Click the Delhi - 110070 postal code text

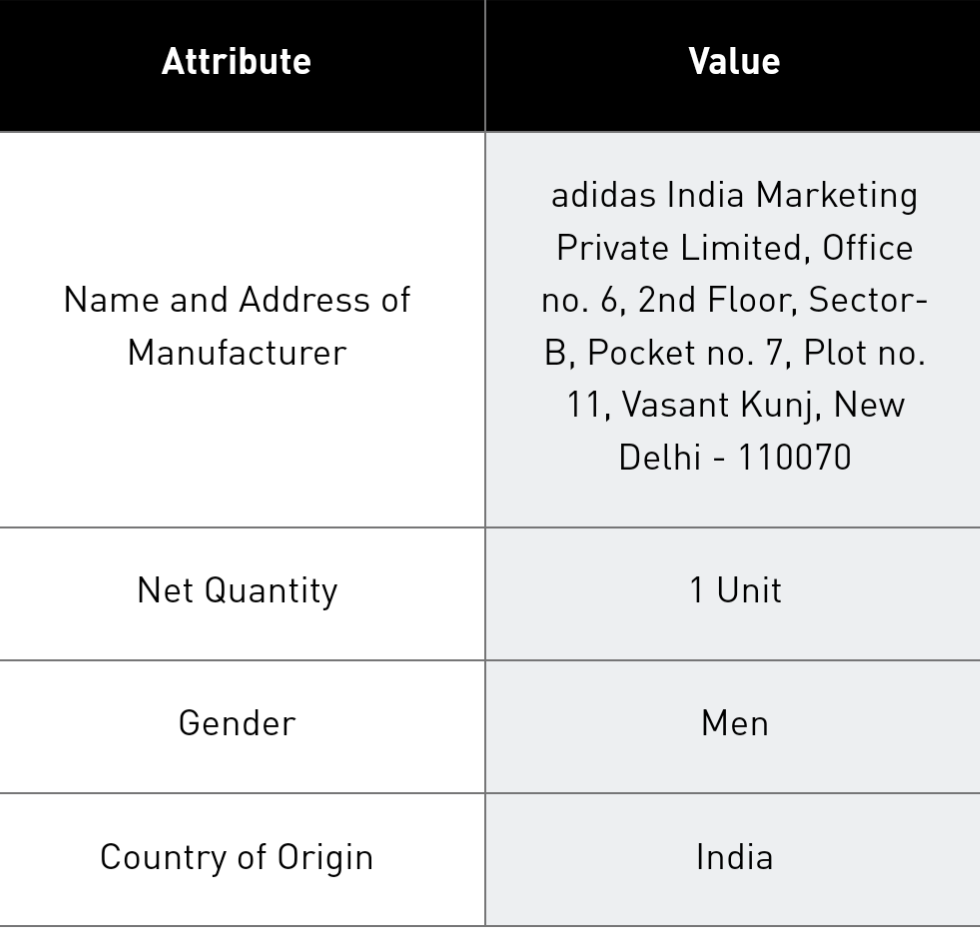[x=735, y=457]
